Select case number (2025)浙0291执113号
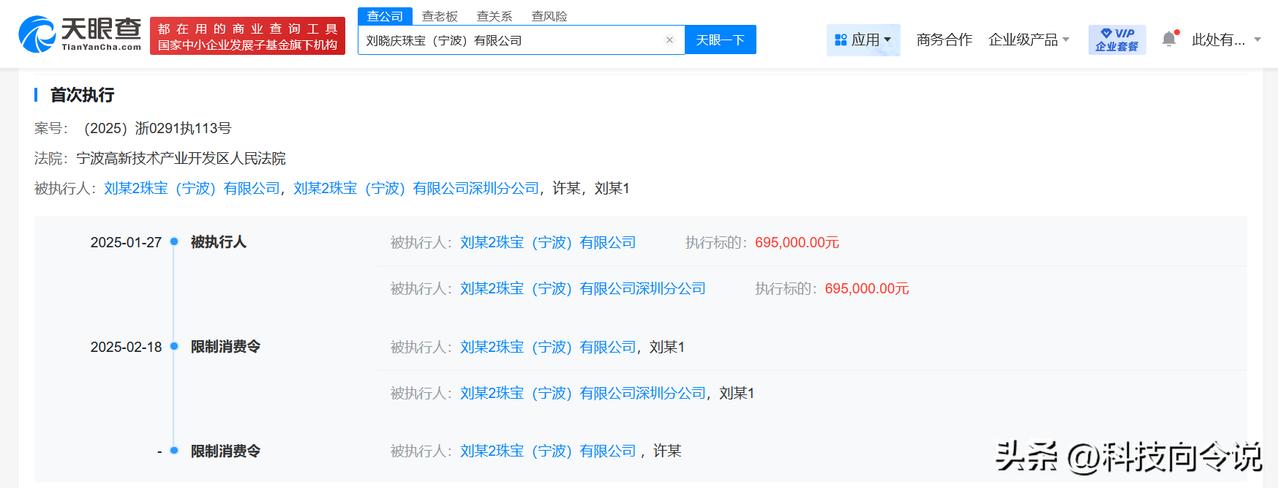Screen dimensions: 1278x488 [157, 128]
